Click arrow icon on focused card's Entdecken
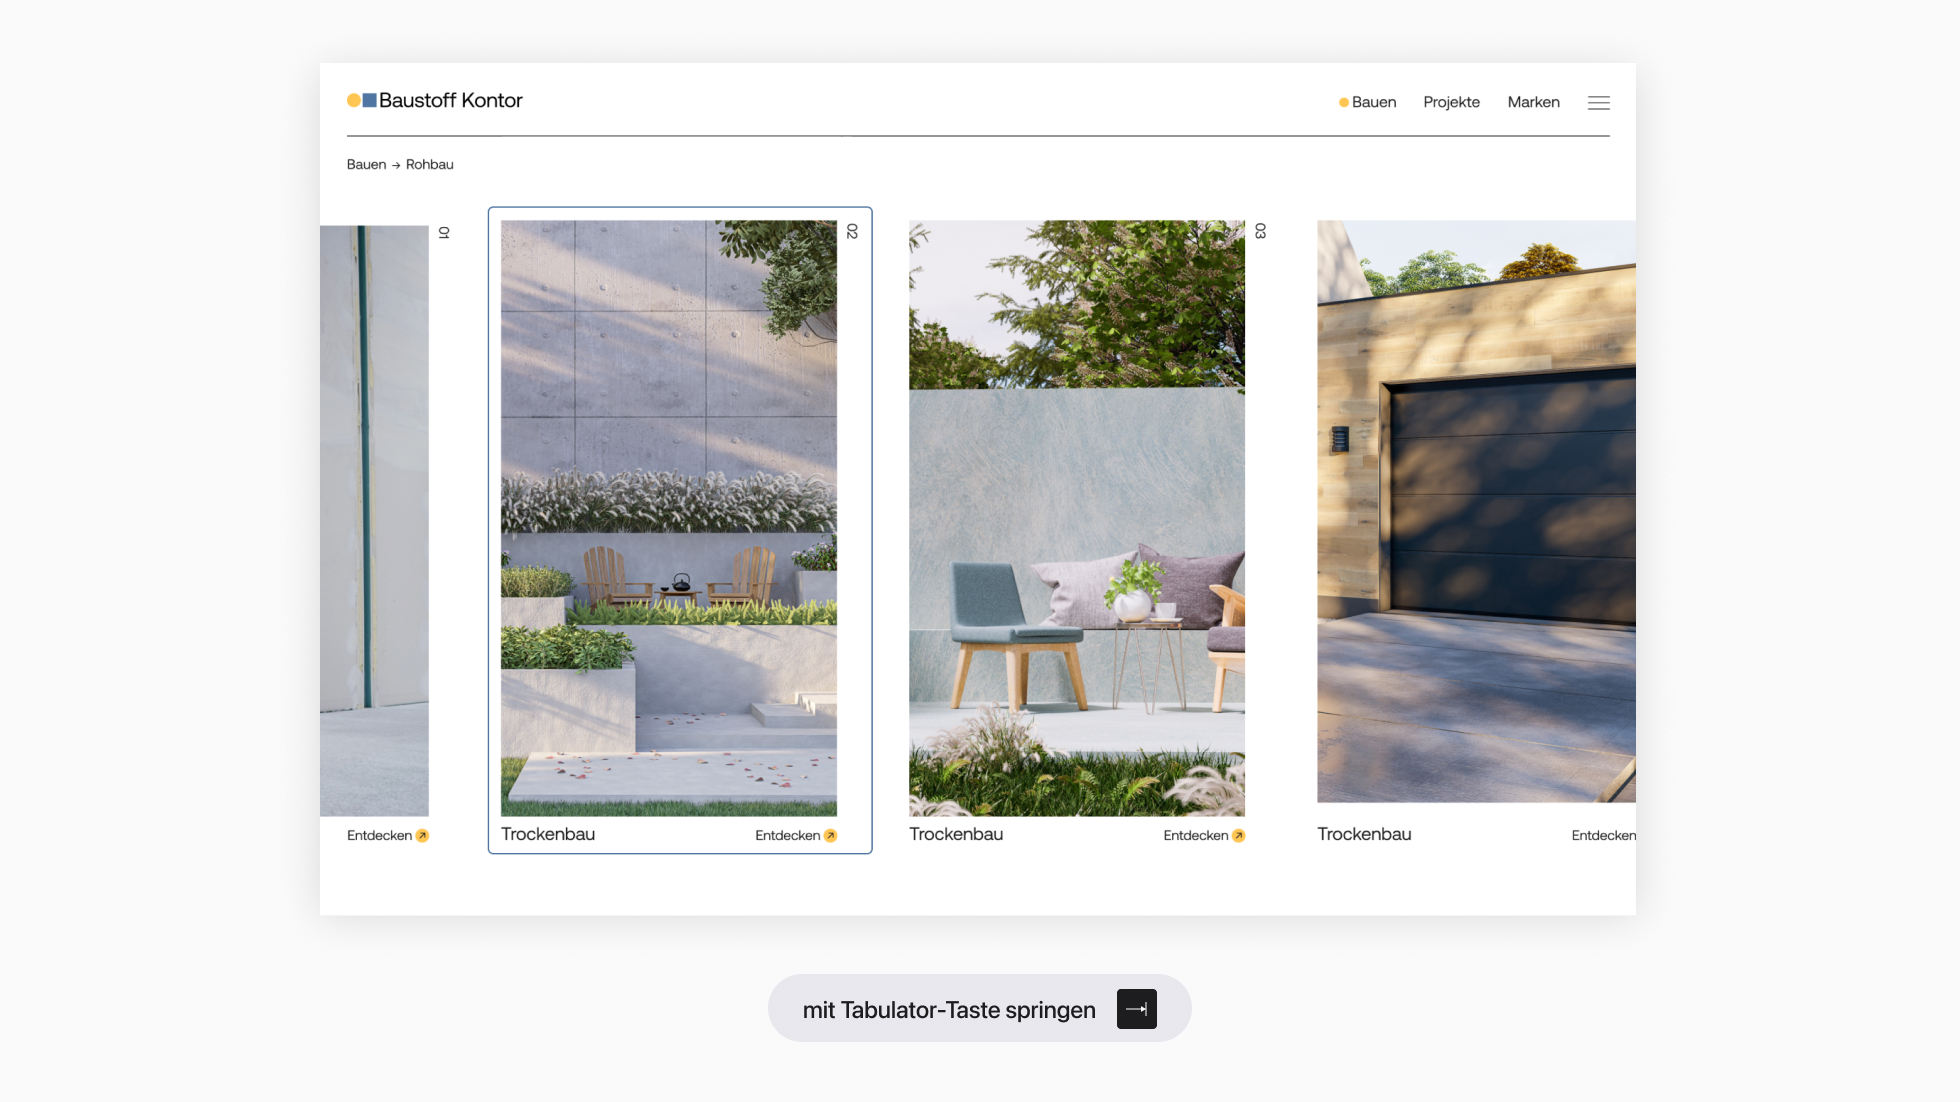This screenshot has height=1102, width=1960. click(830, 836)
